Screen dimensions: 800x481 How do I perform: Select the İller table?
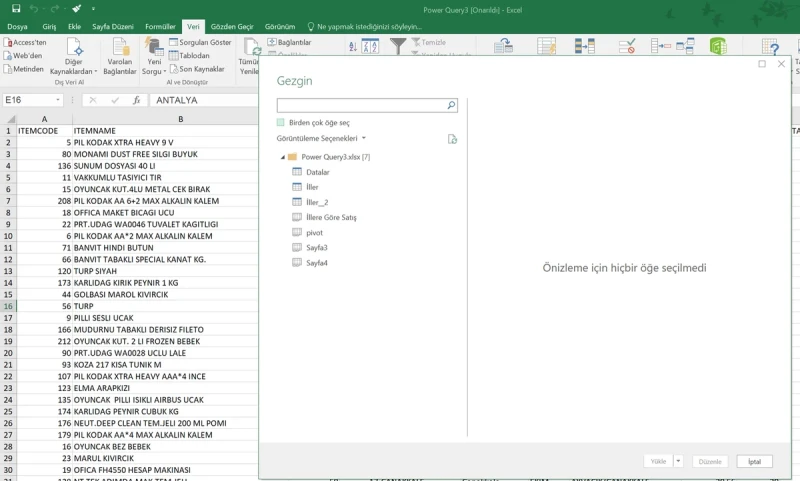point(305,187)
